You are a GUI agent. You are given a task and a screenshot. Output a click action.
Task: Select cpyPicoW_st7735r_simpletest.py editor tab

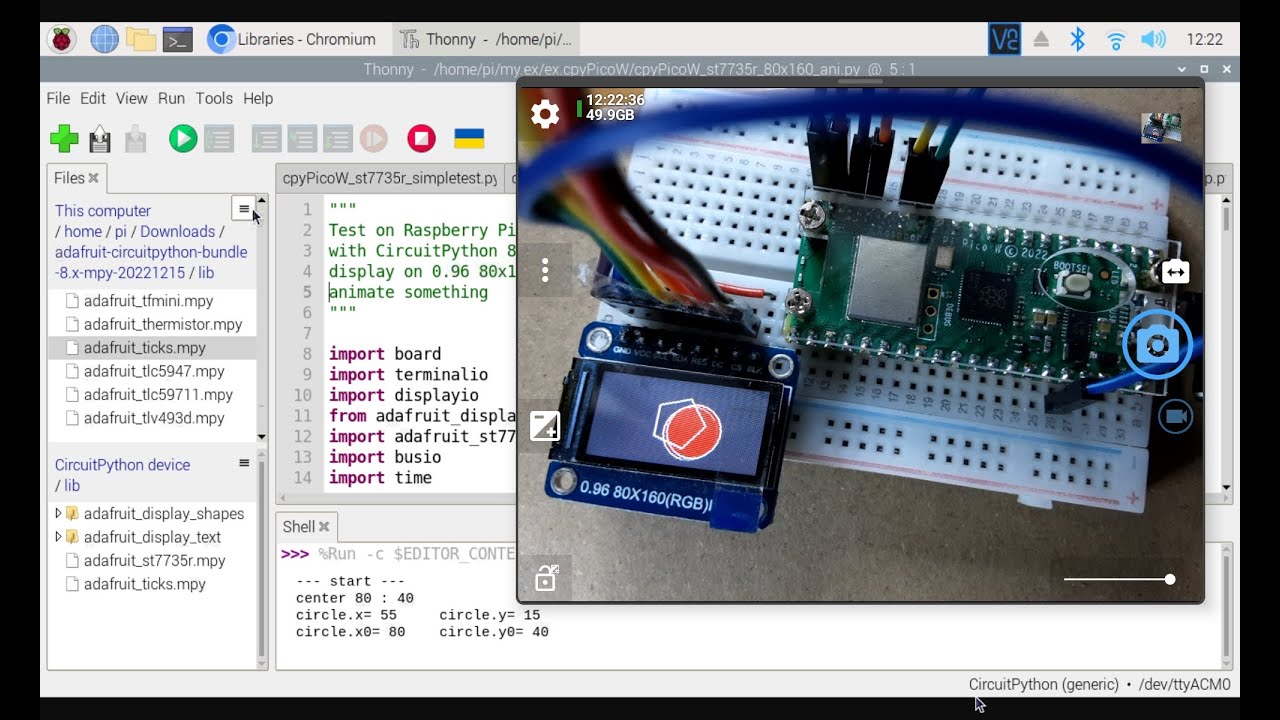(389, 178)
